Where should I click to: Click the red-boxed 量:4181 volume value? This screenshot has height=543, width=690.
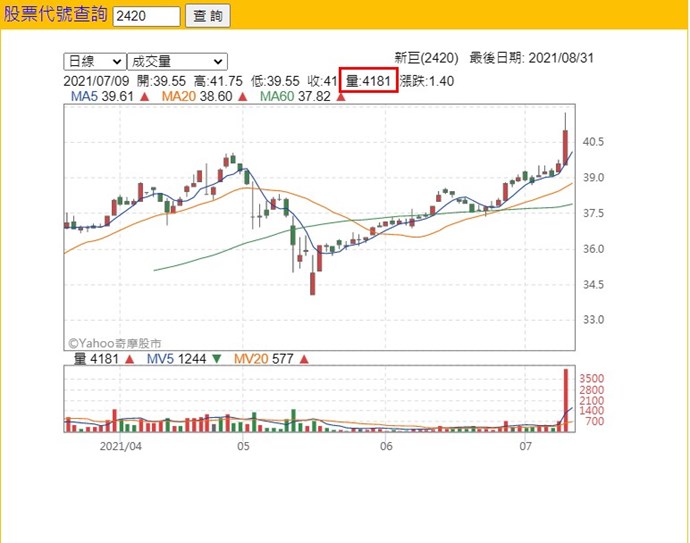pyautogui.click(x=368, y=81)
